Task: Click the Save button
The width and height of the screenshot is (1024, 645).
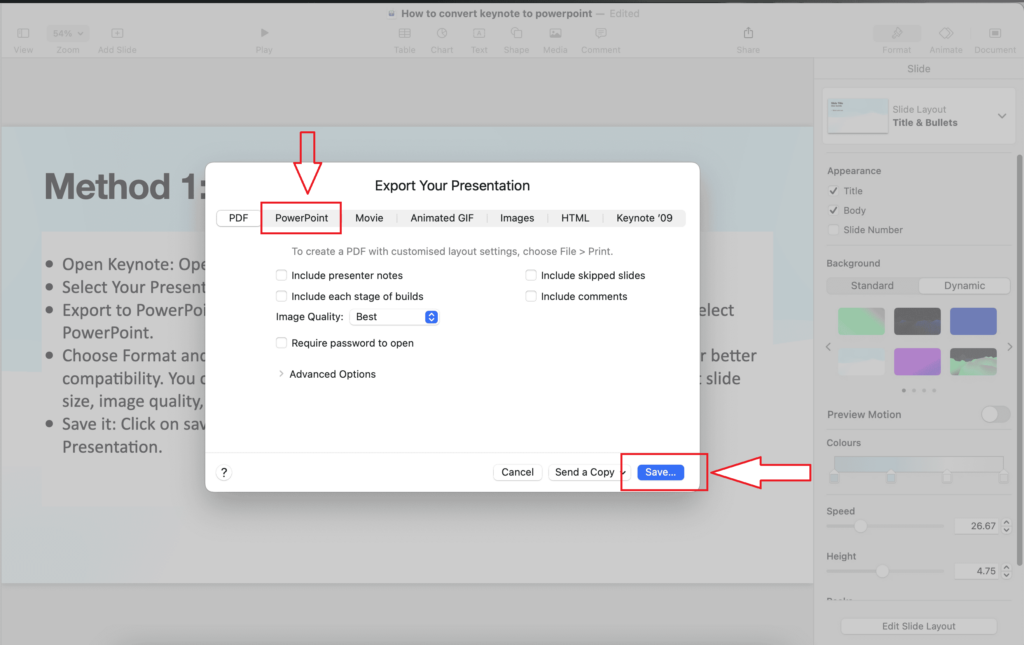Action: [x=659, y=471]
